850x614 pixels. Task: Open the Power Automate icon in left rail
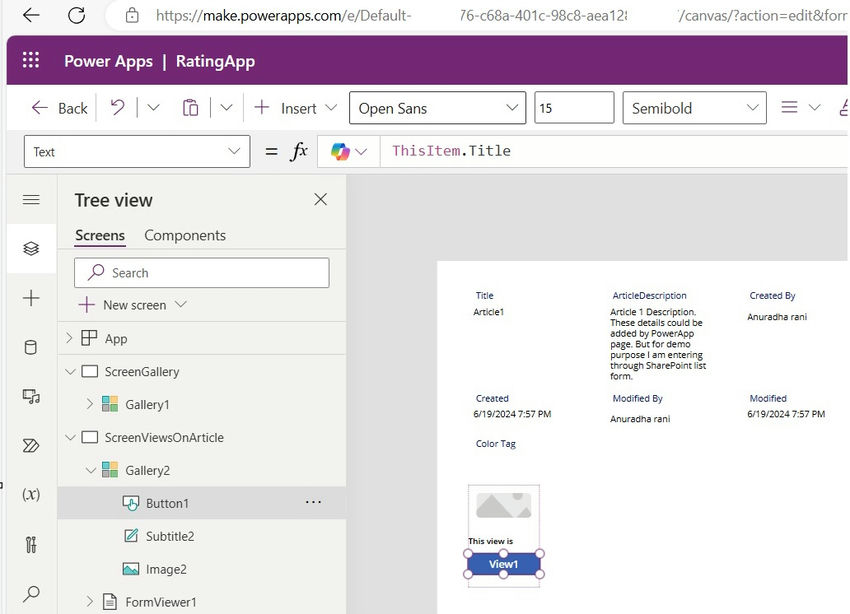pos(31,445)
